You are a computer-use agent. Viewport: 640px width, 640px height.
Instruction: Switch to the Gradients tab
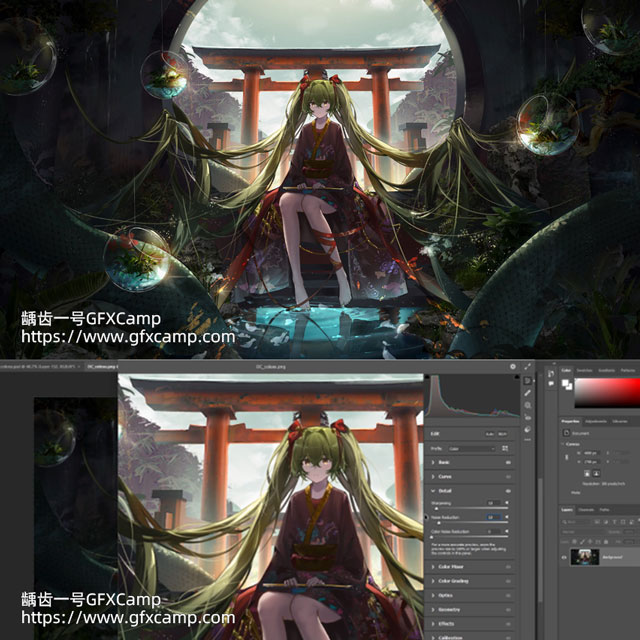[607, 370]
